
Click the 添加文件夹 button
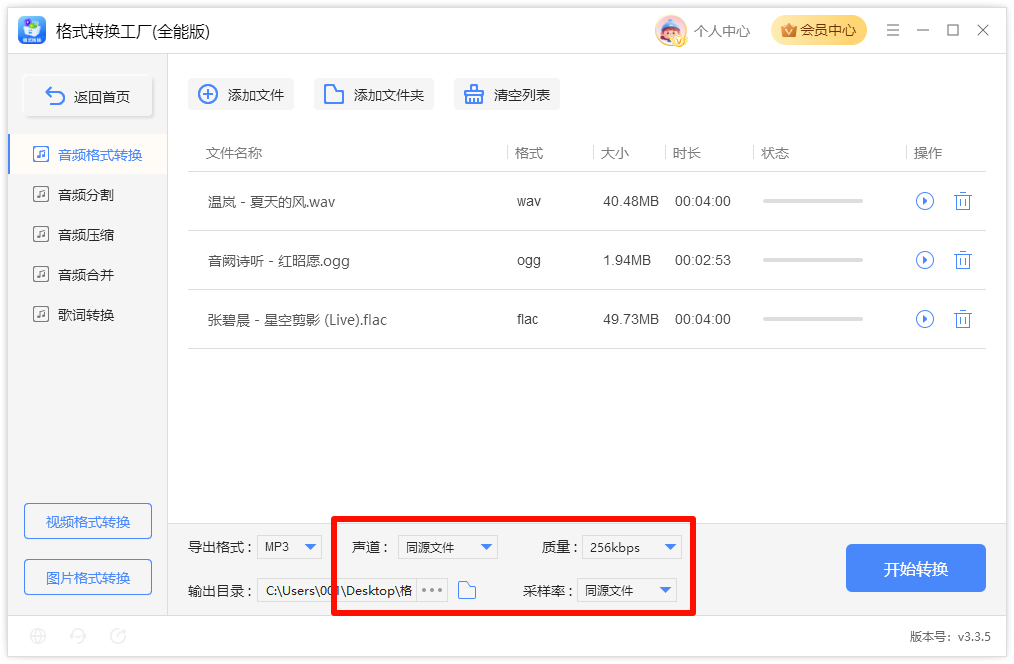pos(374,94)
